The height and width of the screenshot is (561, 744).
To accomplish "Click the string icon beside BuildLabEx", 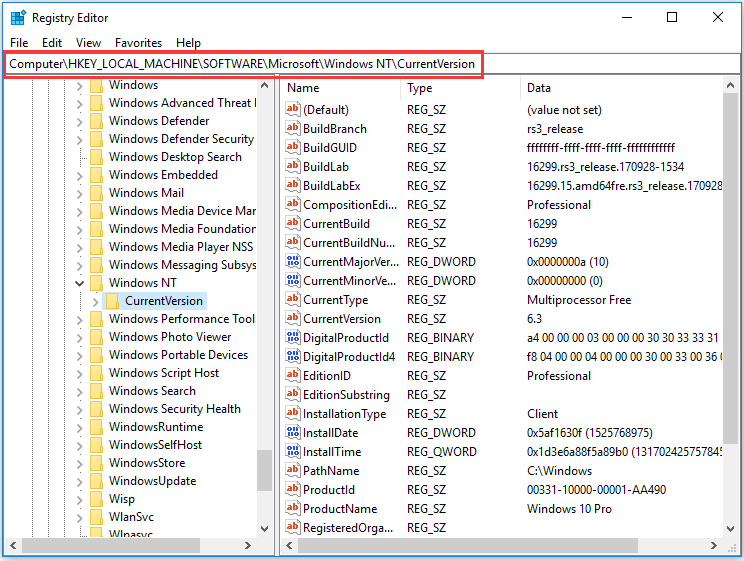I will (293, 185).
